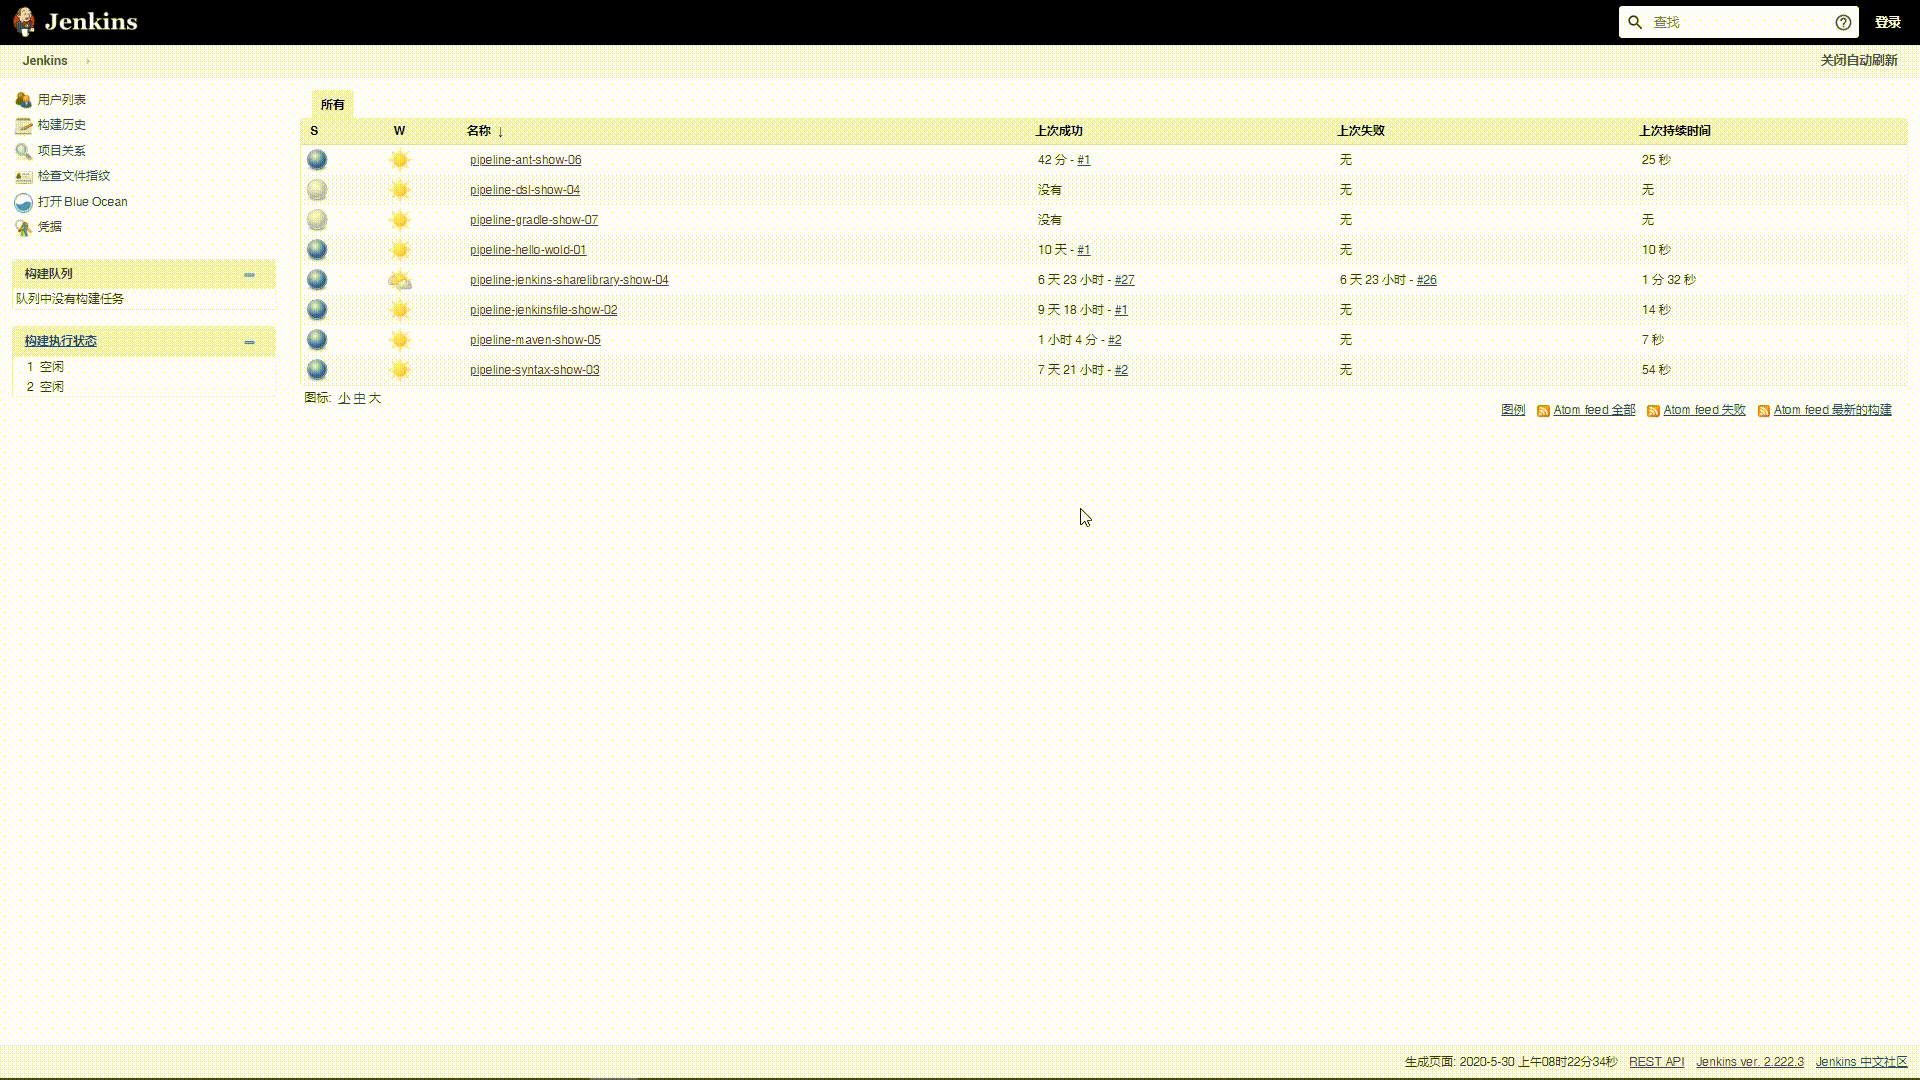Click the 查找 search input field
This screenshot has width=1920, height=1080.
tap(1738, 22)
